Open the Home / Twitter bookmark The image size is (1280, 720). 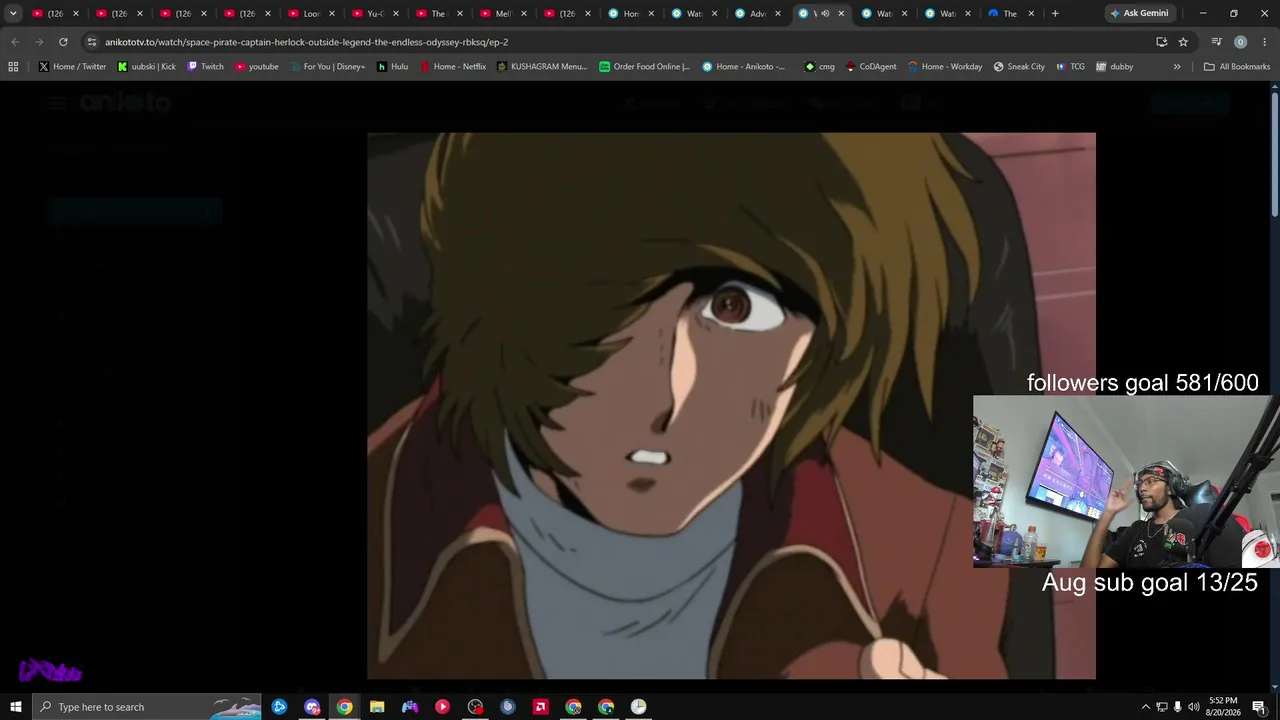tap(72, 67)
